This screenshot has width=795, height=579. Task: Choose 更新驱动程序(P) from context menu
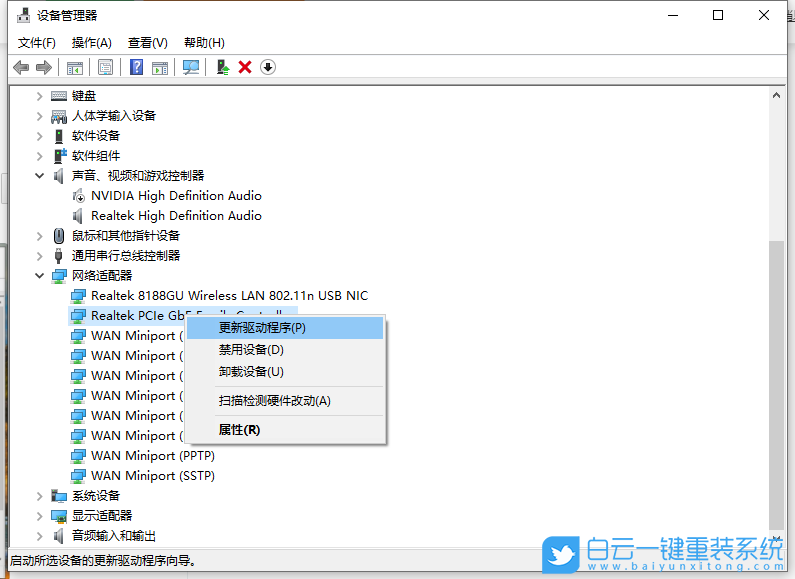[262, 328]
